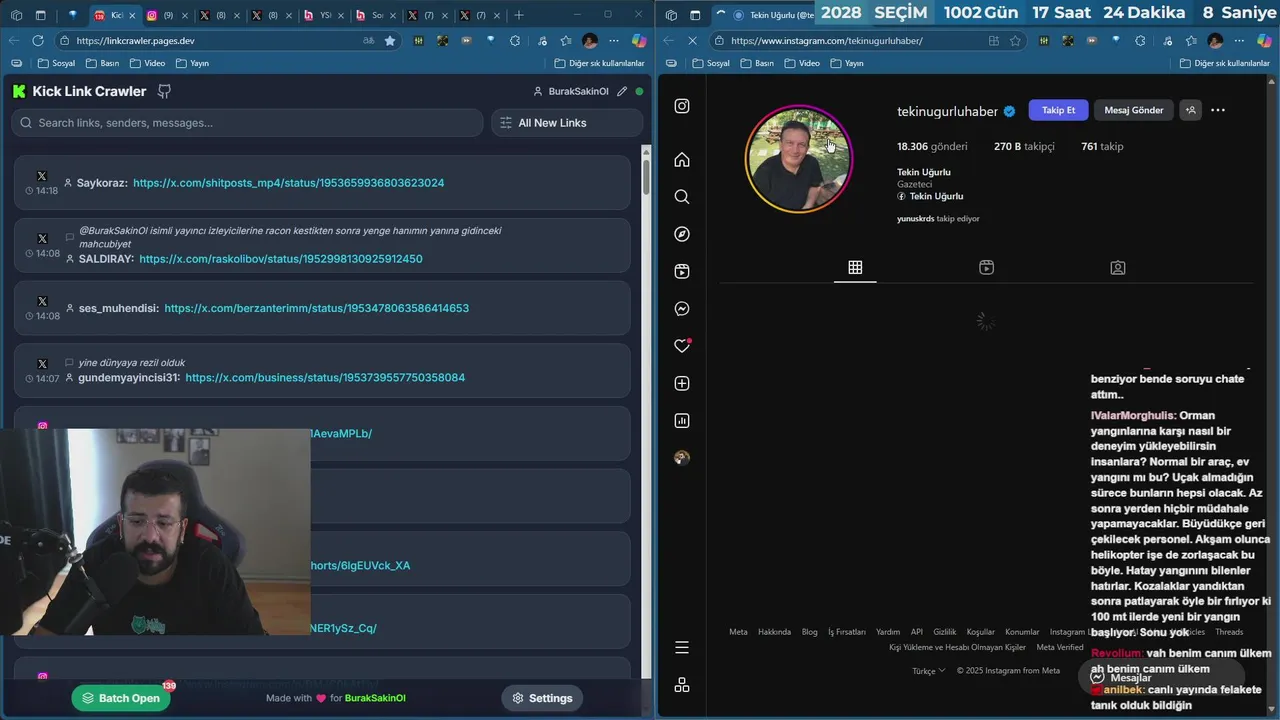Image resolution: width=1280 pixels, height=720 pixels.
Task: Open Instagram Explore compass icon
Action: point(682,234)
